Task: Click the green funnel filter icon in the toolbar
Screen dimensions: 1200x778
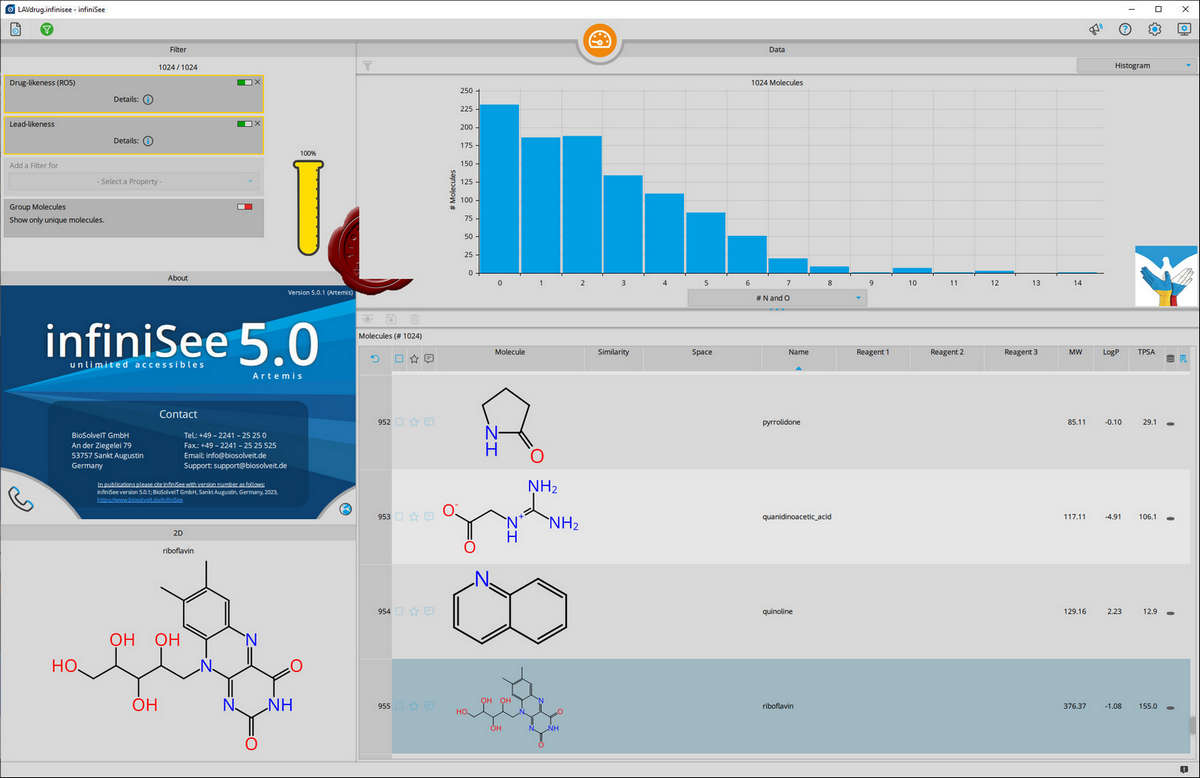Action: (x=47, y=29)
